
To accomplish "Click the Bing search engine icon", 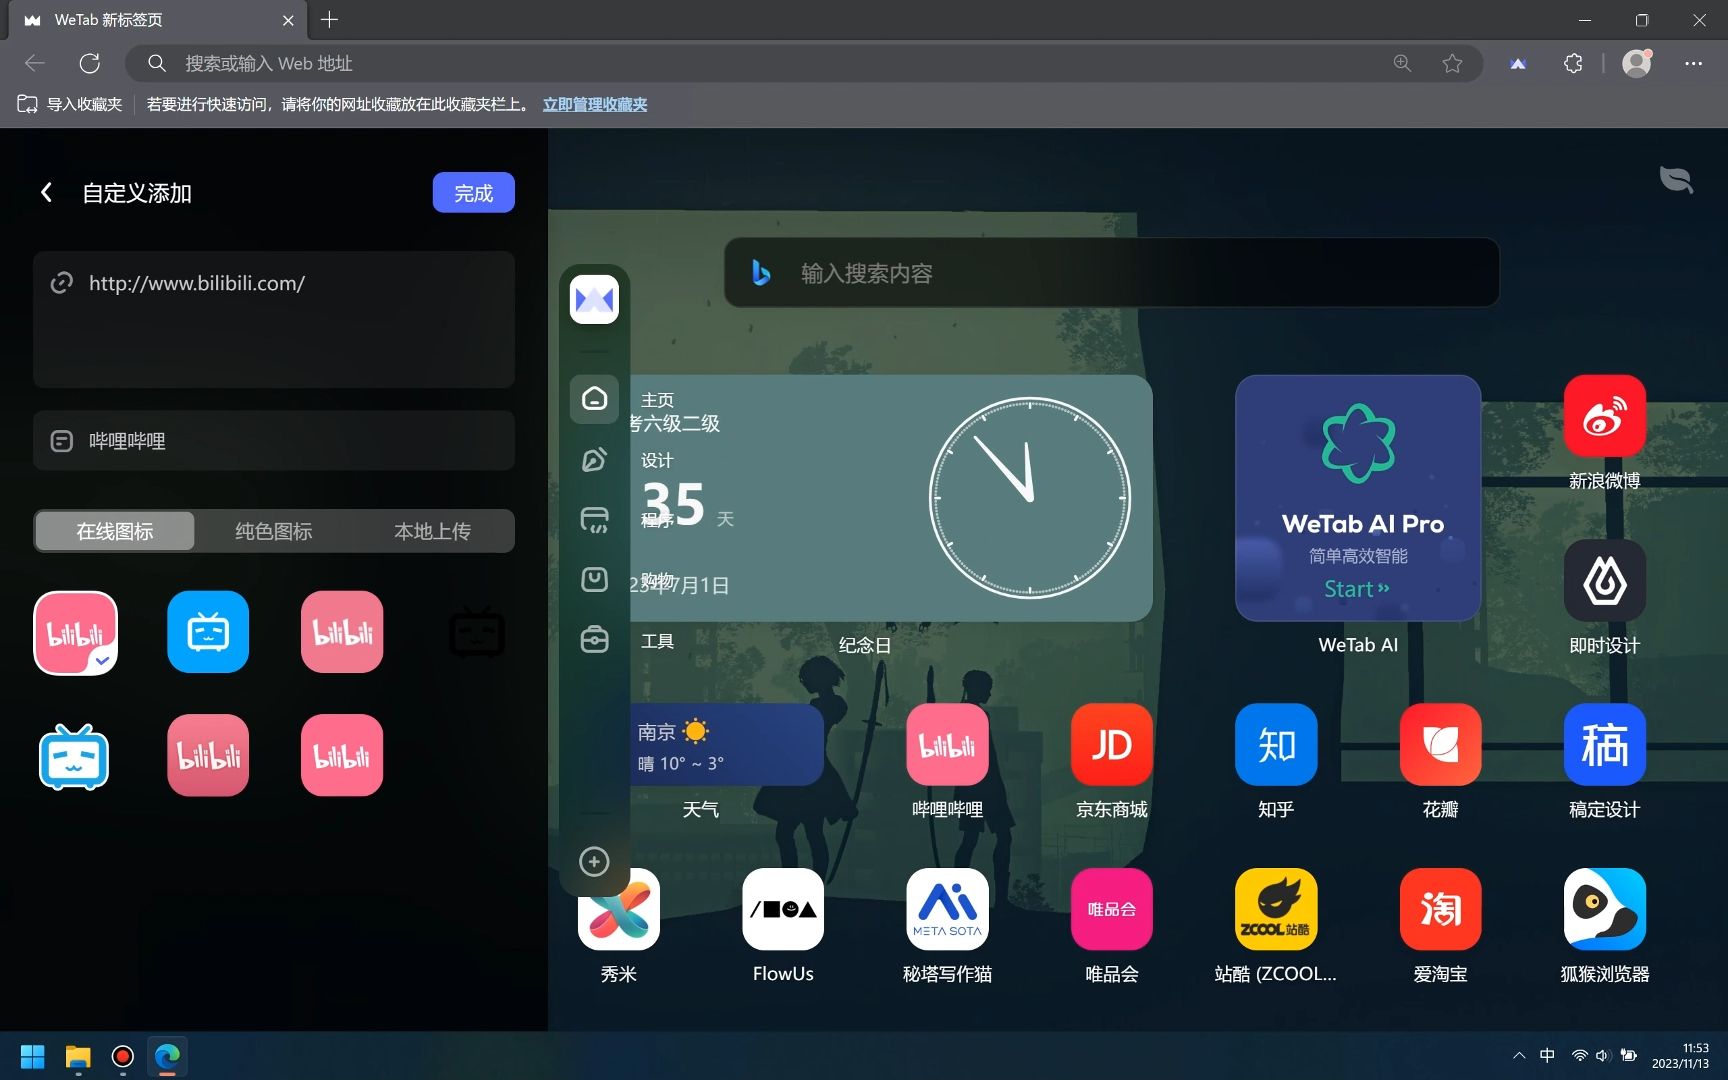I will pos(761,273).
